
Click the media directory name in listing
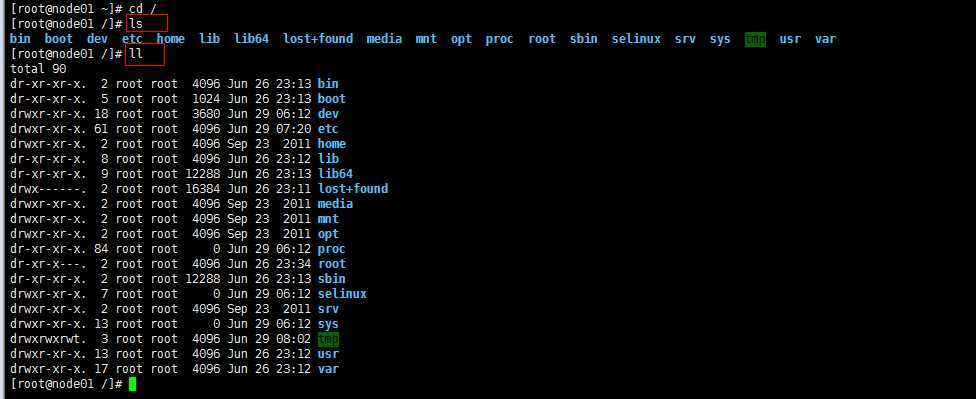coord(335,204)
